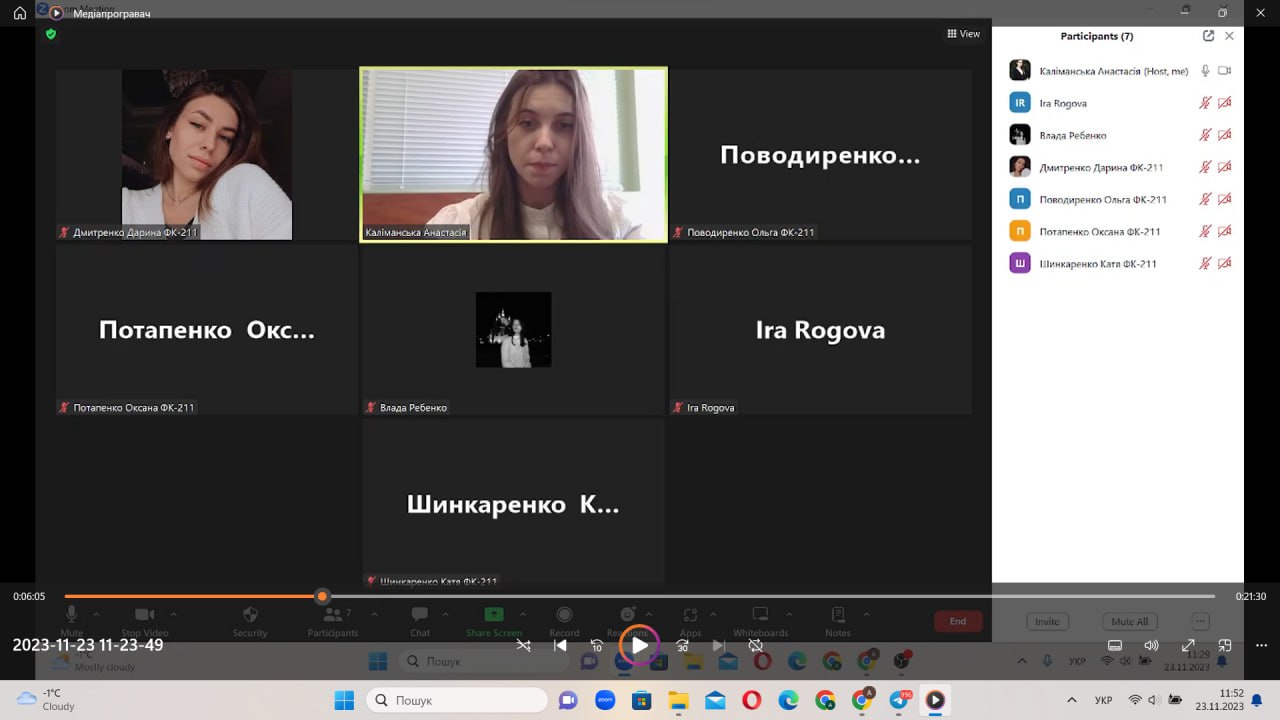
Task: Open the Zoom View layout dropdown
Action: click(x=963, y=34)
